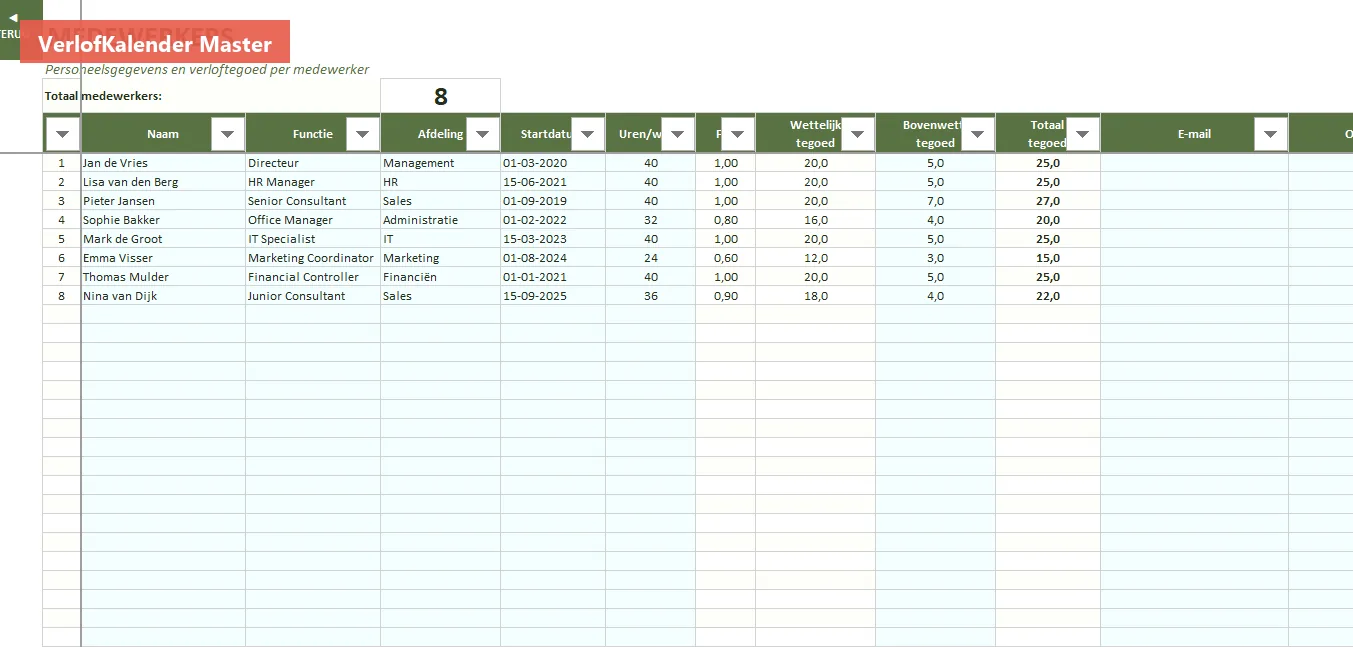Select the empty E-mail cell for Jan de Vries

(x=1195, y=163)
